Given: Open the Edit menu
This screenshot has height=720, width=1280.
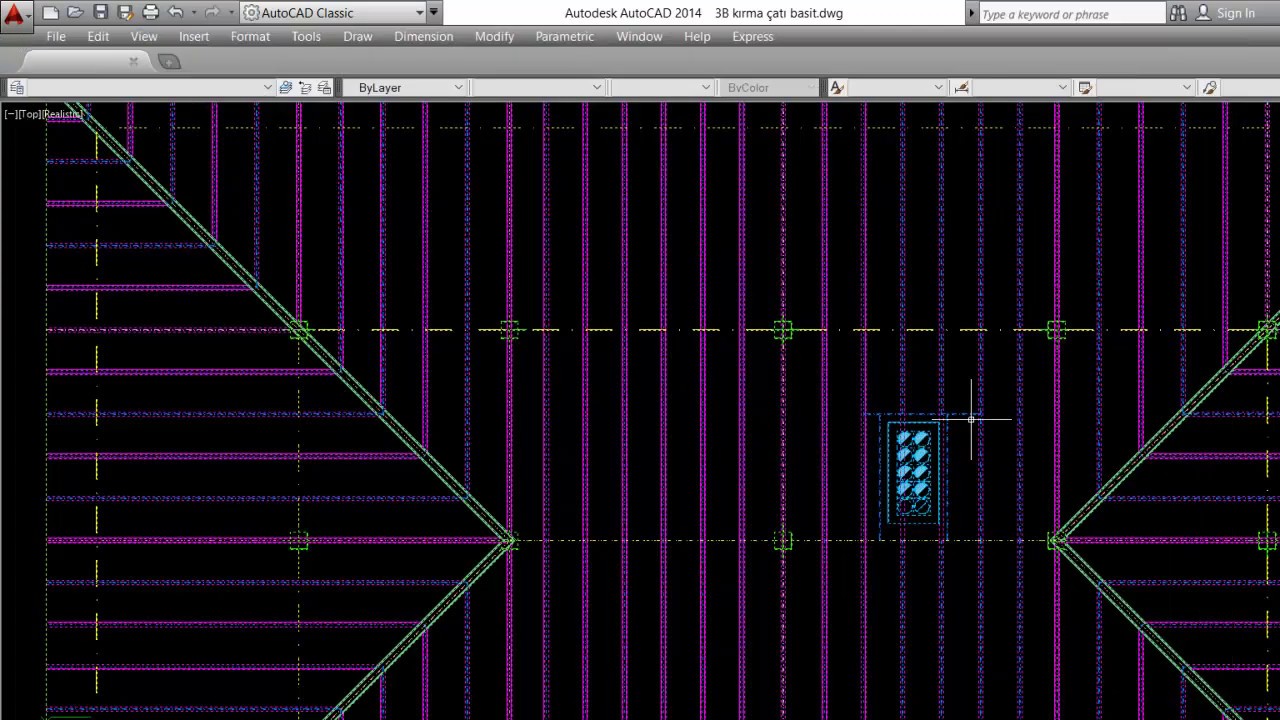Looking at the screenshot, I should (x=98, y=36).
